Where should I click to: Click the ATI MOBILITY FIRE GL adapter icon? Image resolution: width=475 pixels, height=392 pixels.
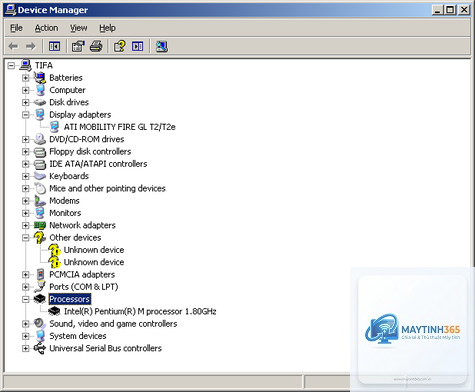pos(54,127)
